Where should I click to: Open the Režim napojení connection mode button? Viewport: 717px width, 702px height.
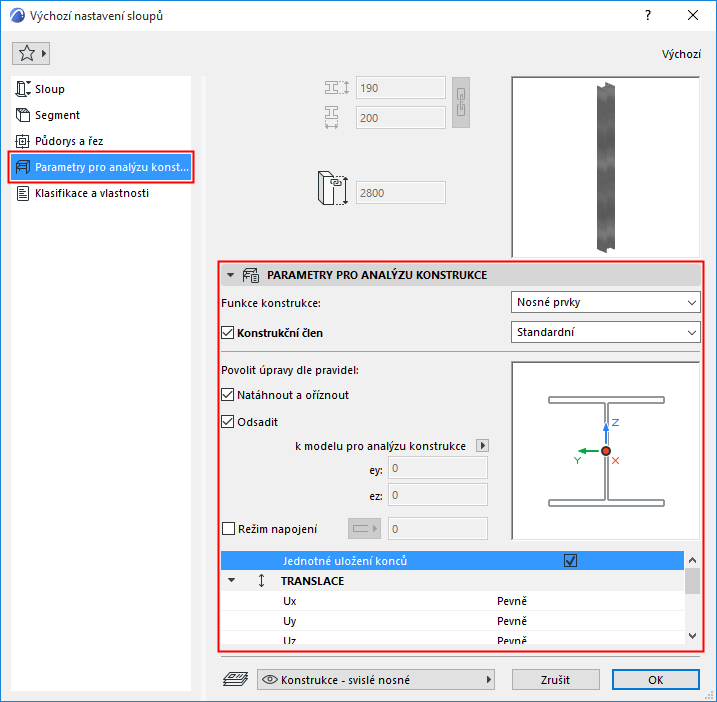(x=364, y=529)
